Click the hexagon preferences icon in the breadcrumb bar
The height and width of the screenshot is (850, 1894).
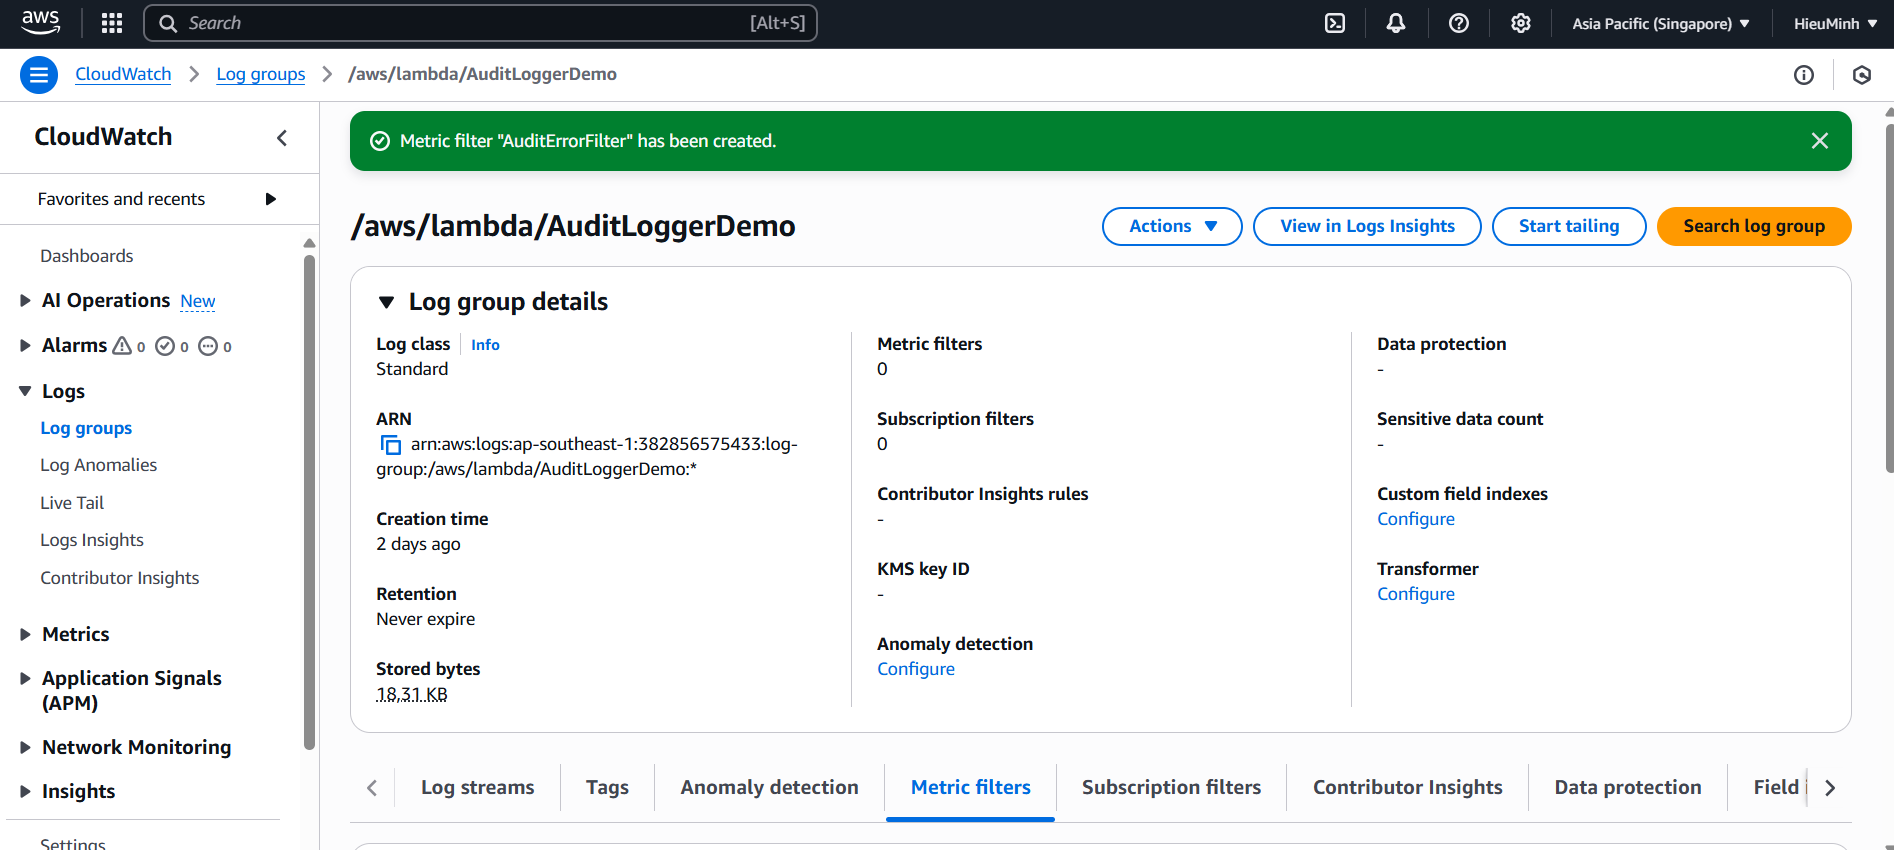(1862, 75)
